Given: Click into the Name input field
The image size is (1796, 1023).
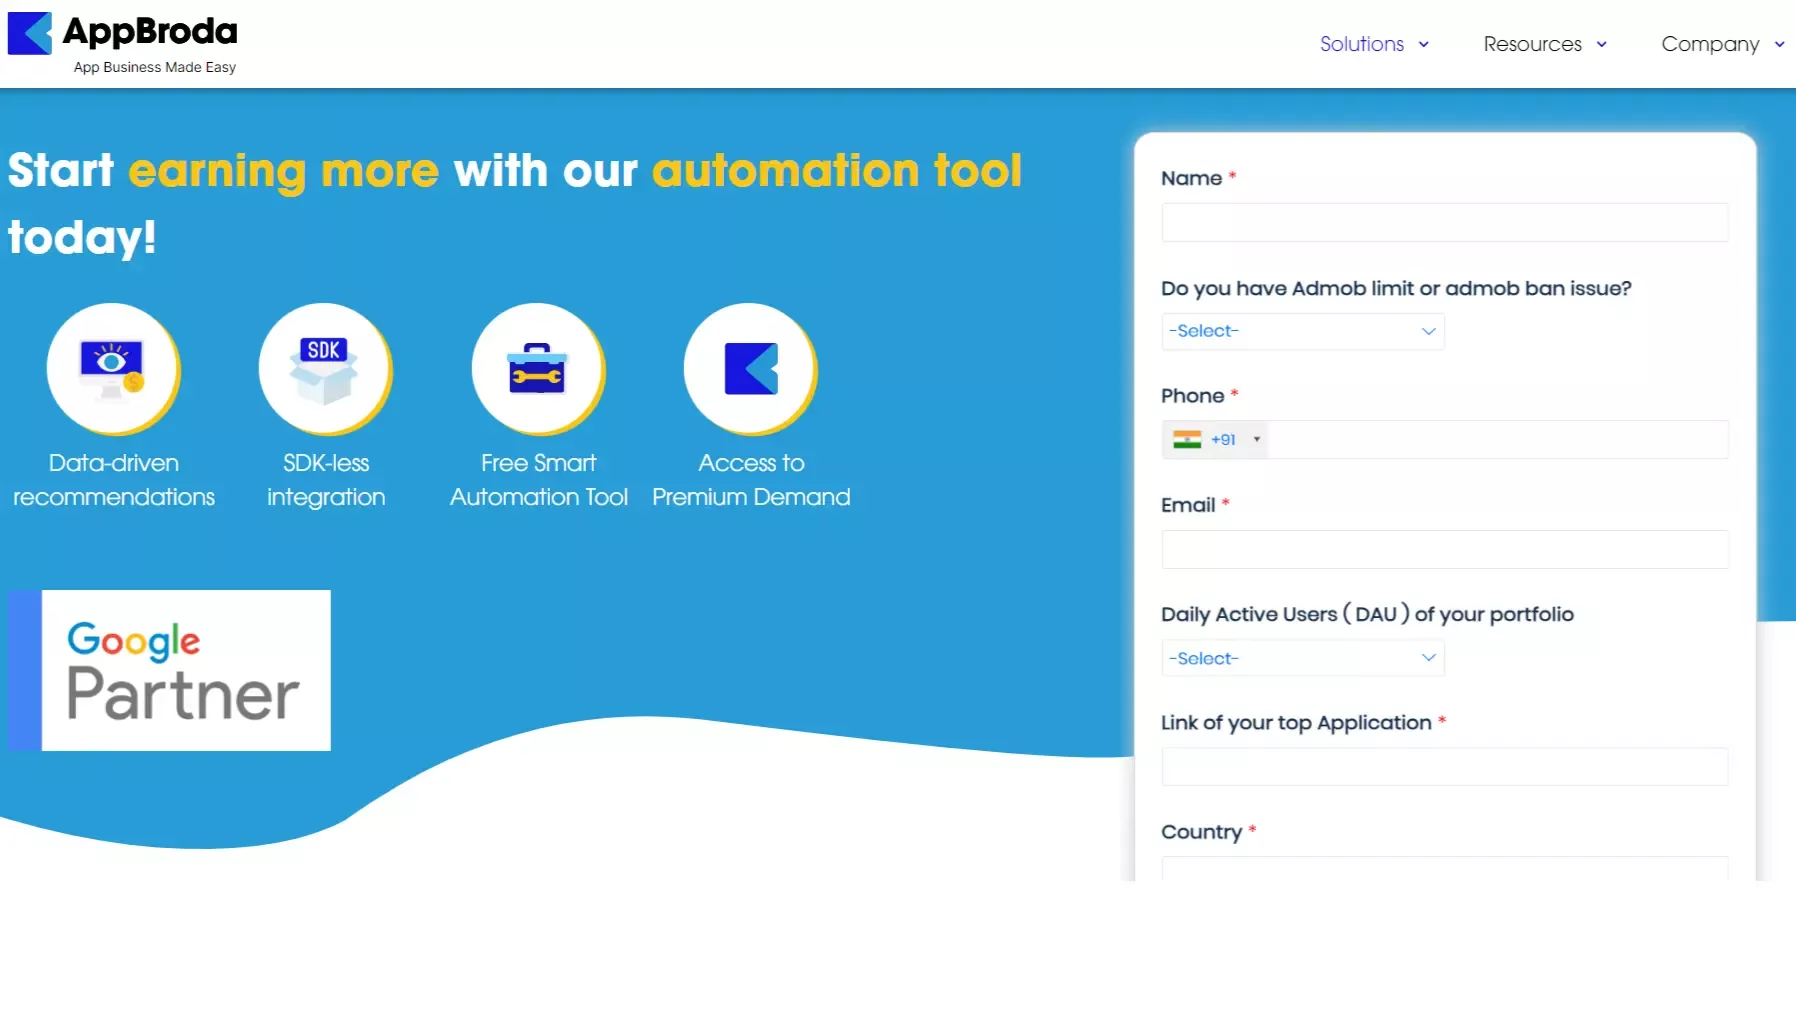Looking at the screenshot, I should pos(1444,223).
